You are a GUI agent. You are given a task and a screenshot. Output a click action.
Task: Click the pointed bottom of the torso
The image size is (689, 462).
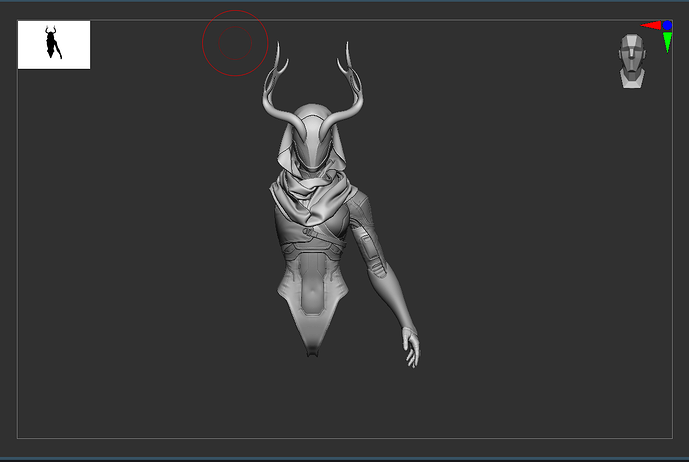coord(314,342)
